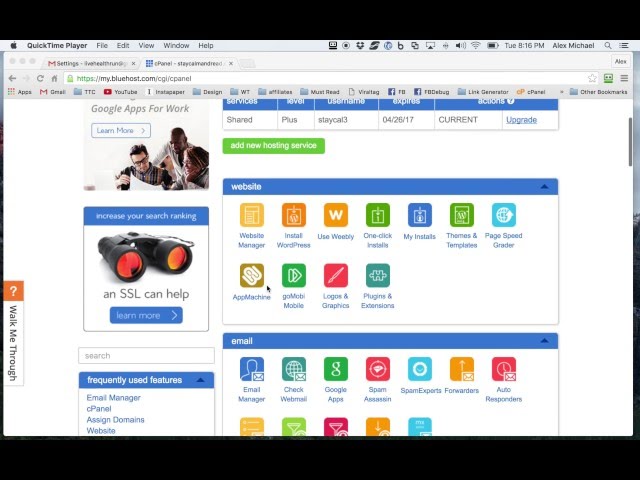Open the YouTube bookmark
This screenshot has height=480, width=640.
120,92
